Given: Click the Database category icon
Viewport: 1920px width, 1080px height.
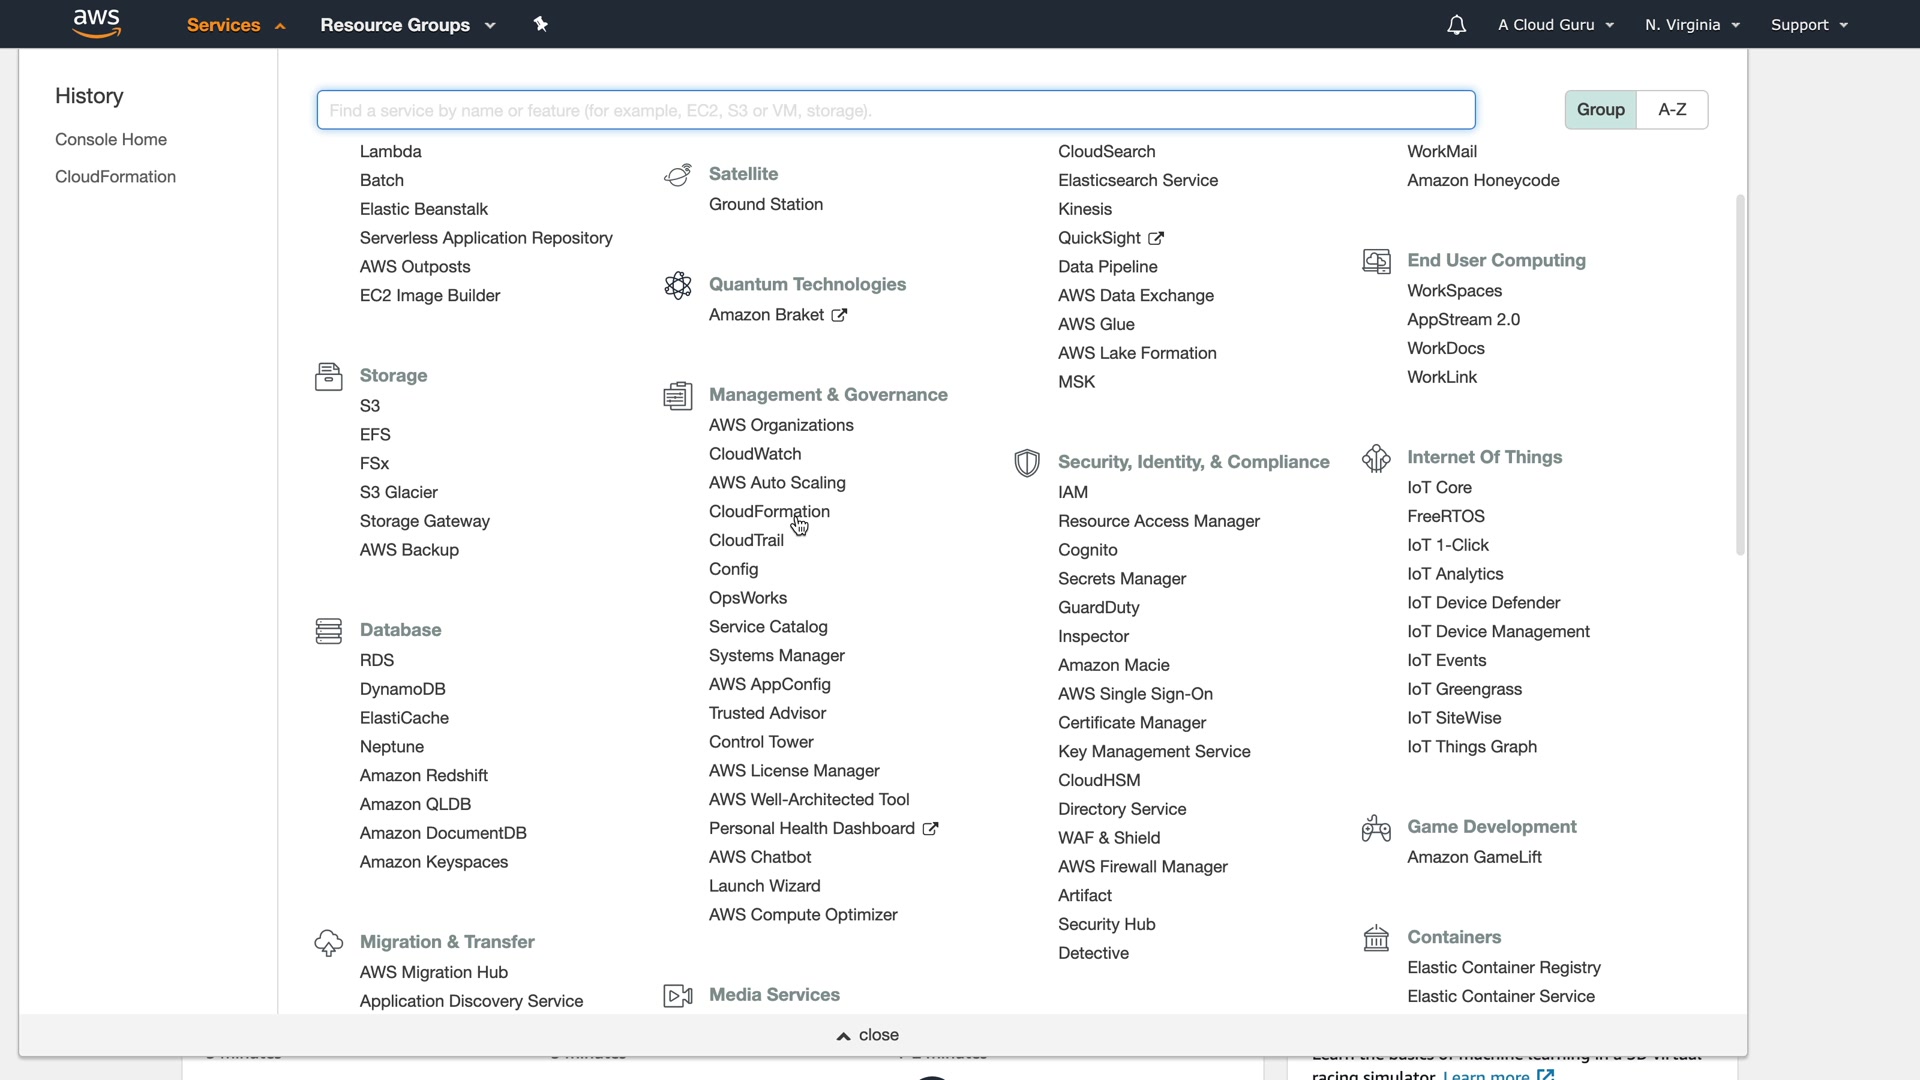Looking at the screenshot, I should point(328,630).
